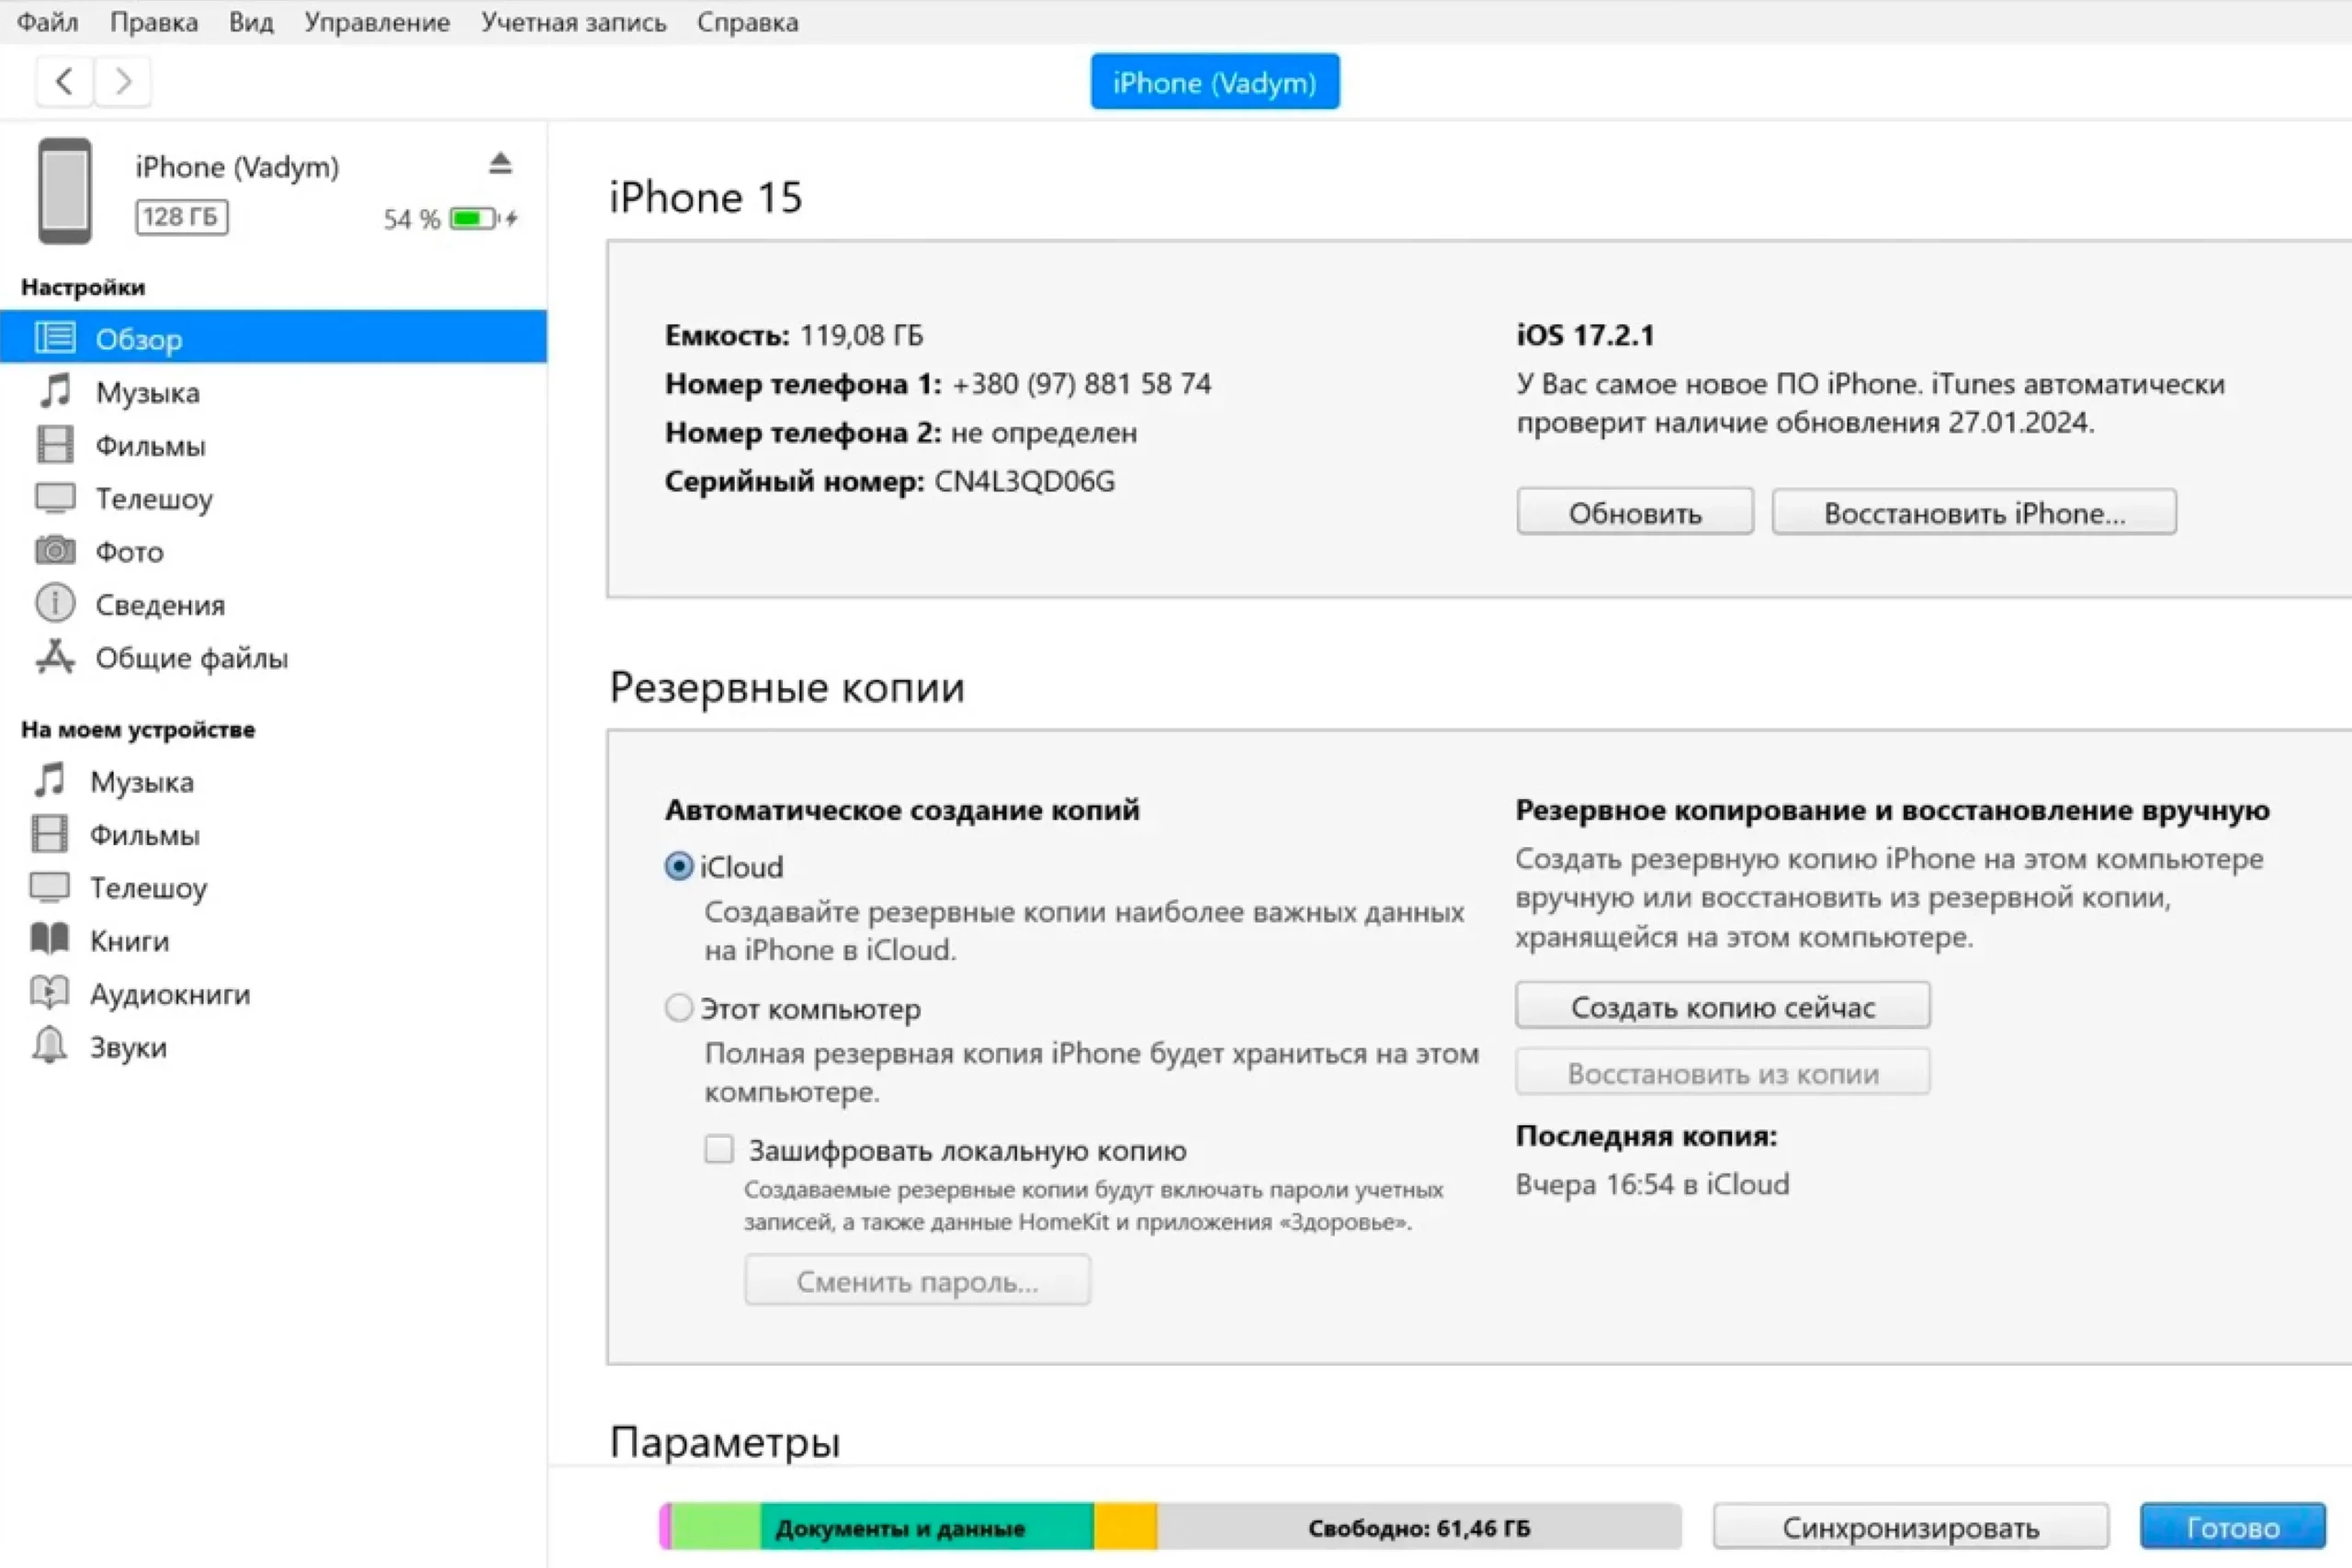
Task: Select the iCloud backup radio button
Action: click(679, 866)
